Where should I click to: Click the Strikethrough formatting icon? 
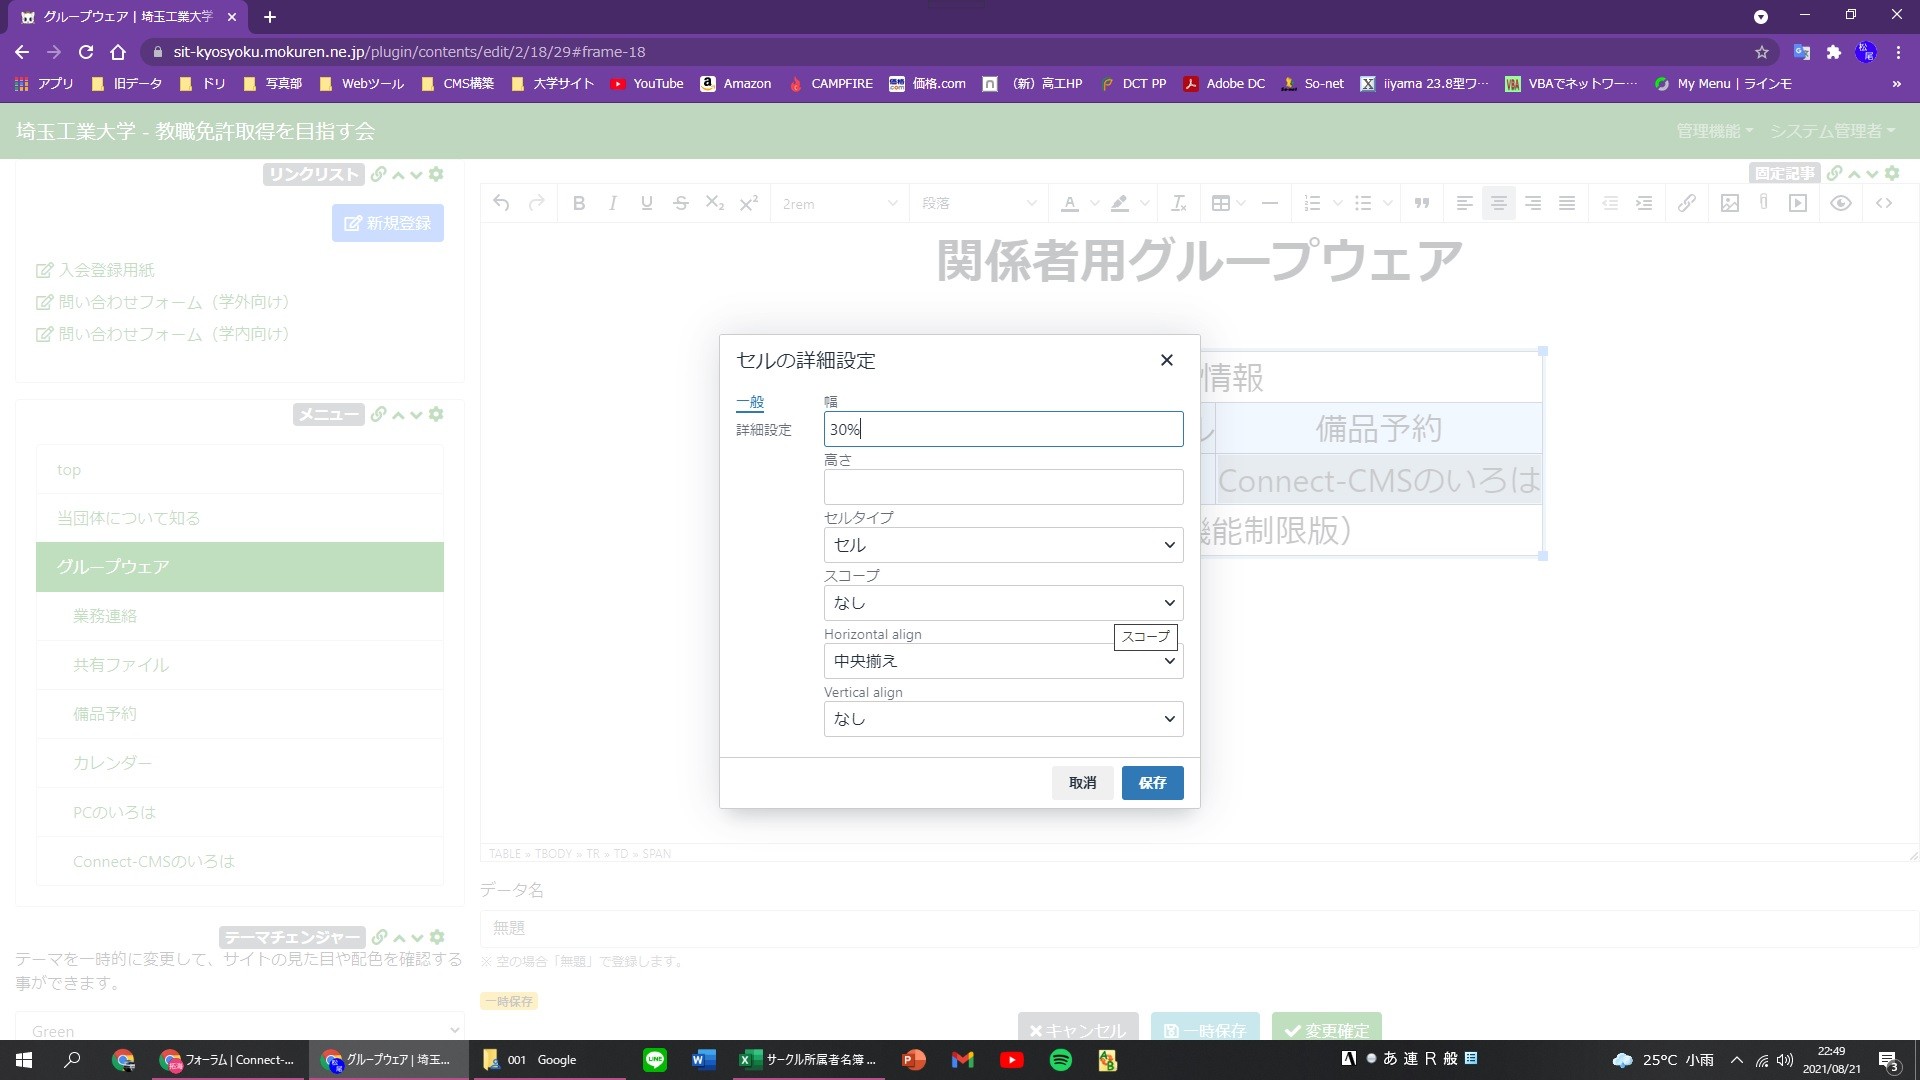pyautogui.click(x=682, y=203)
